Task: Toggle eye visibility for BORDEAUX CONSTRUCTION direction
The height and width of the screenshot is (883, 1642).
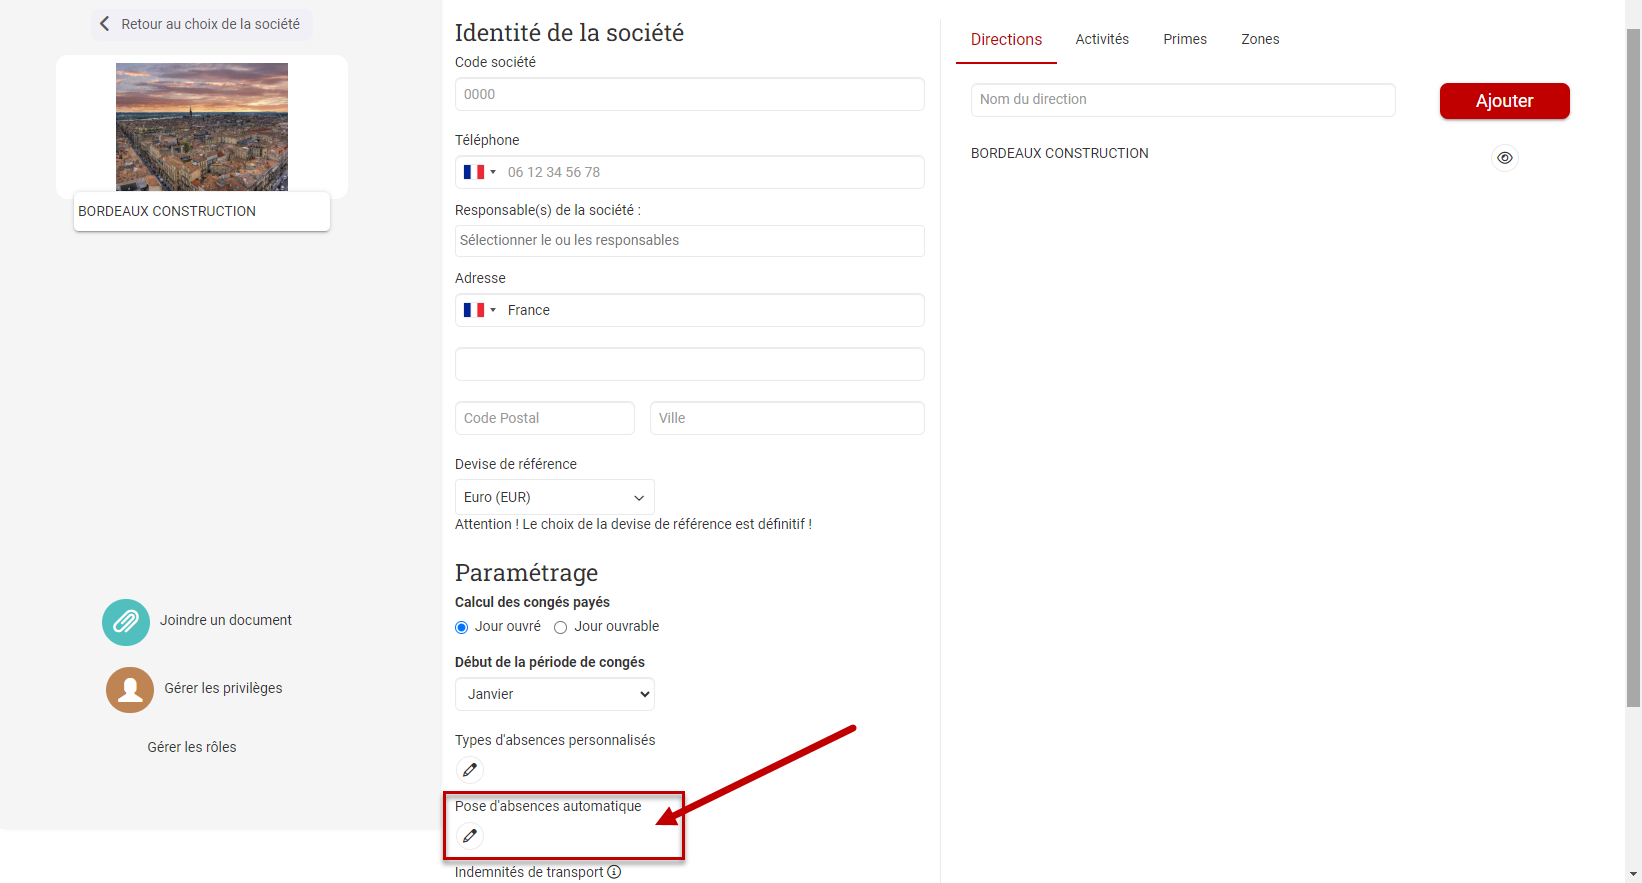Action: click(1505, 158)
